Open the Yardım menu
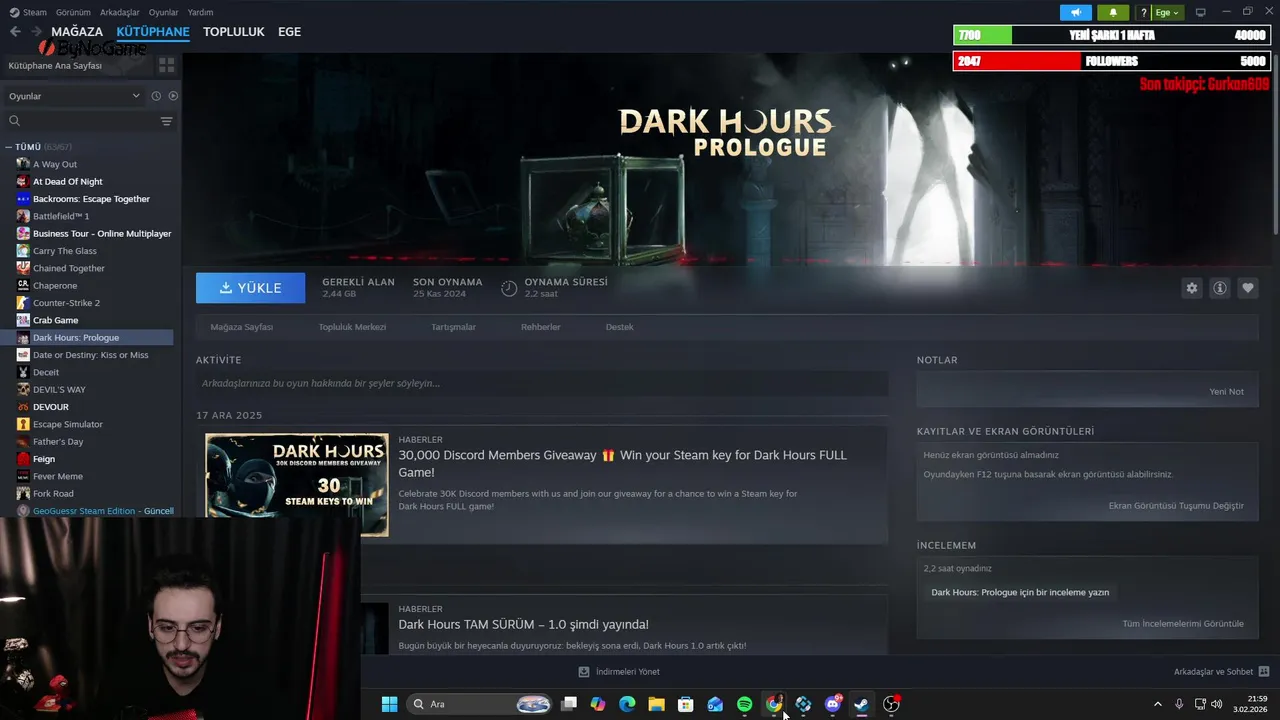Viewport: 1280px width, 720px height. coord(200,13)
